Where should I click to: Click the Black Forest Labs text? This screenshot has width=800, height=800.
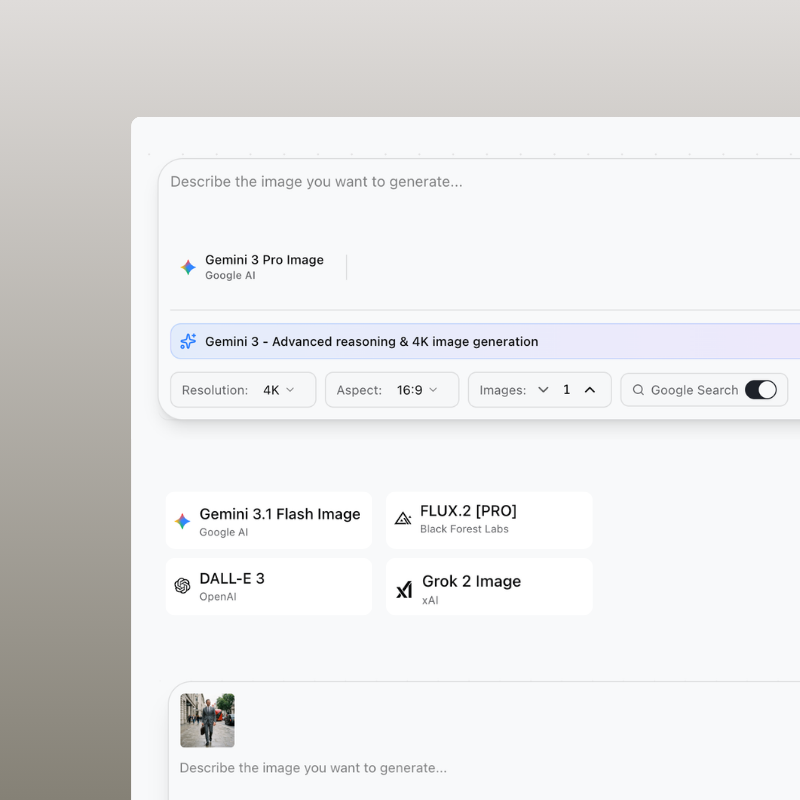click(464, 529)
